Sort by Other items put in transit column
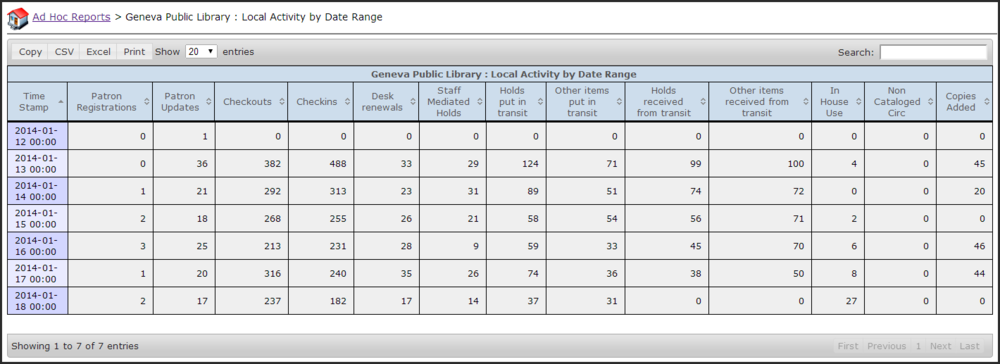The width and height of the screenshot is (1000, 364). coord(585,101)
